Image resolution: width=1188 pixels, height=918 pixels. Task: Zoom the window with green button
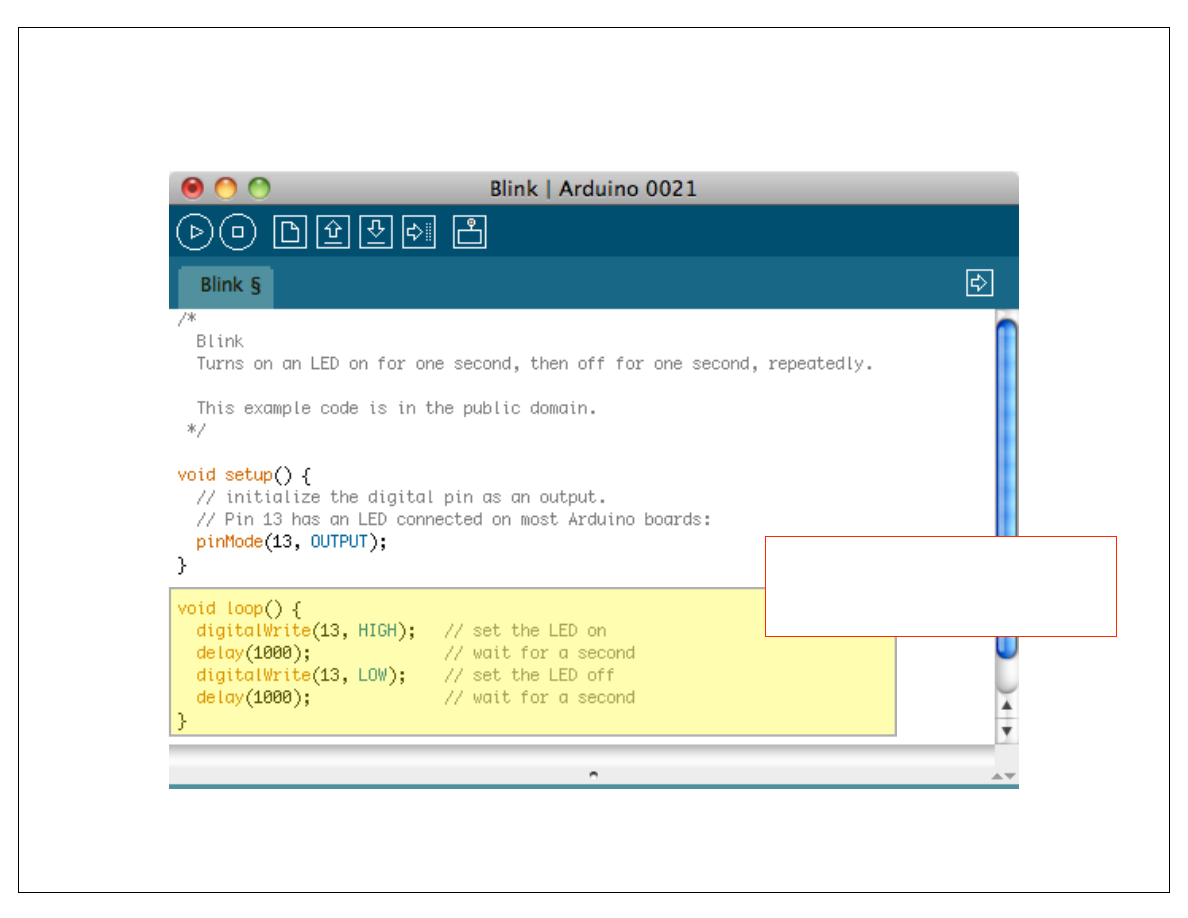tap(259, 188)
